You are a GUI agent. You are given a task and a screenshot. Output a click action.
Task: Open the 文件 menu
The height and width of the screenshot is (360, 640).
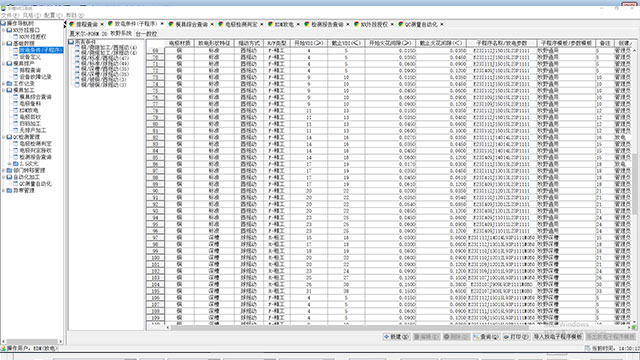tap(10, 15)
